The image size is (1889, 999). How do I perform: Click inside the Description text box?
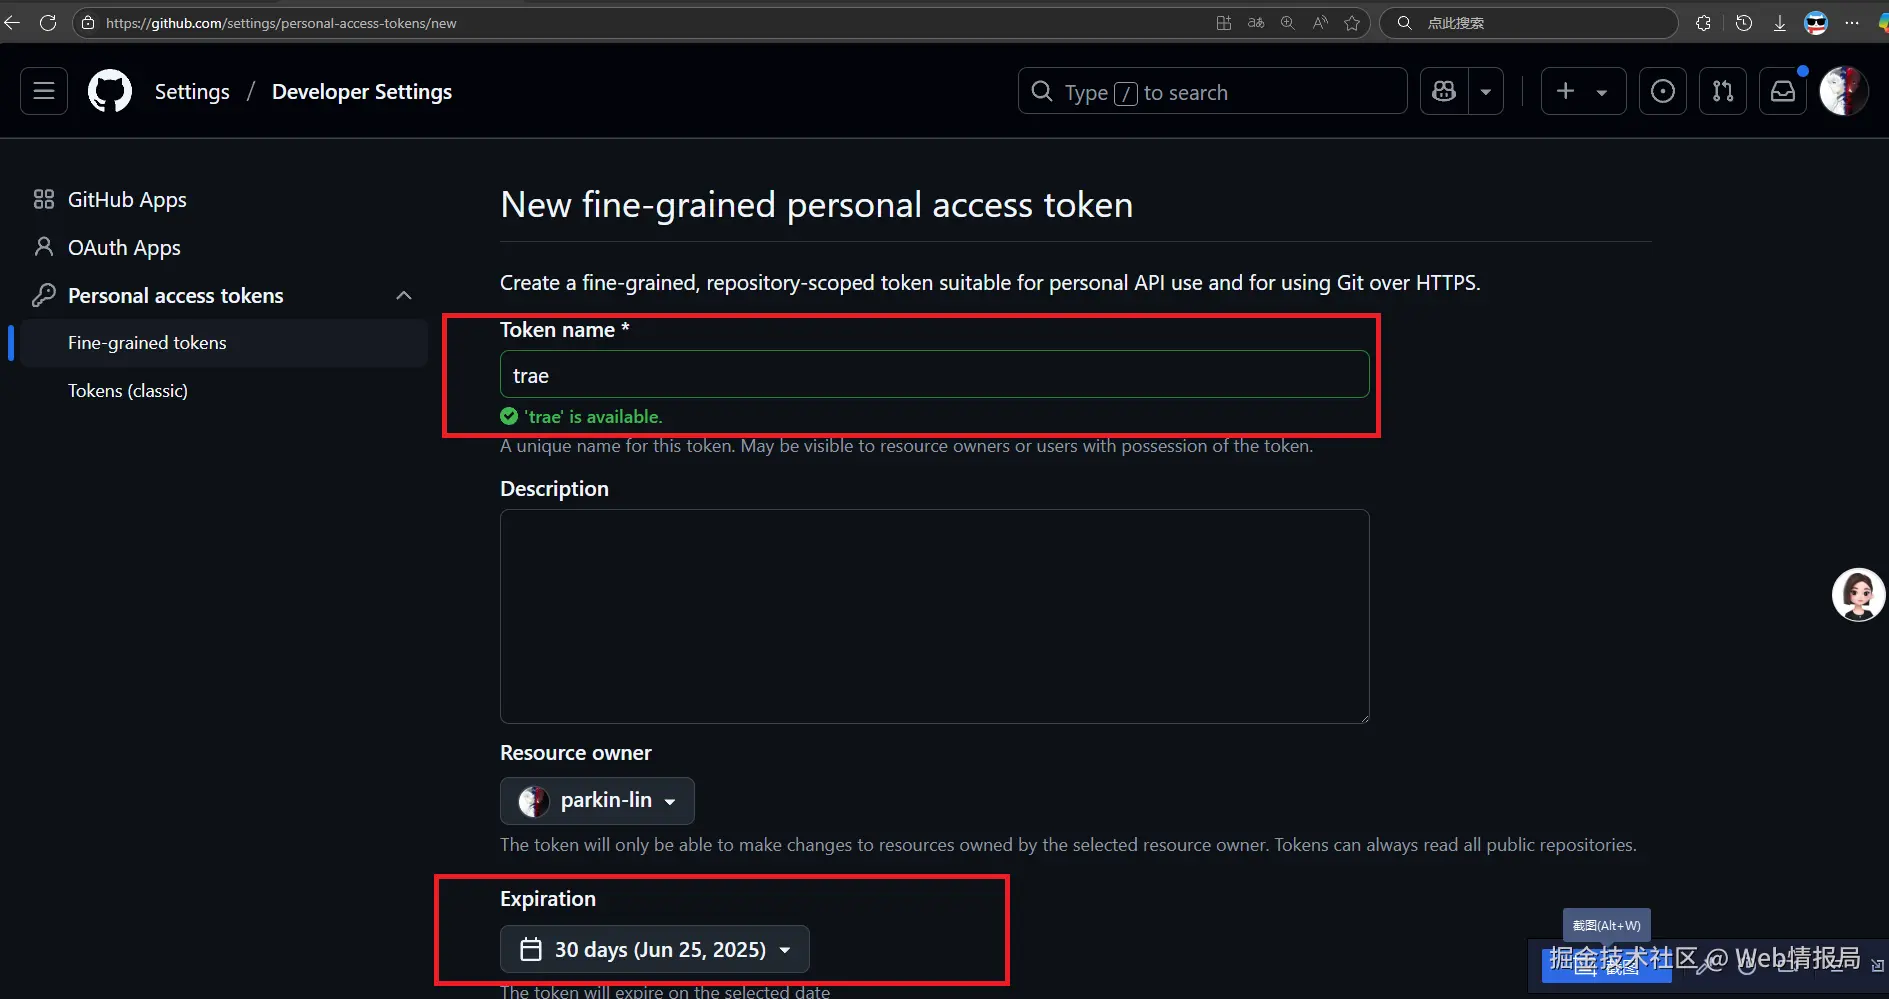[933, 615]
